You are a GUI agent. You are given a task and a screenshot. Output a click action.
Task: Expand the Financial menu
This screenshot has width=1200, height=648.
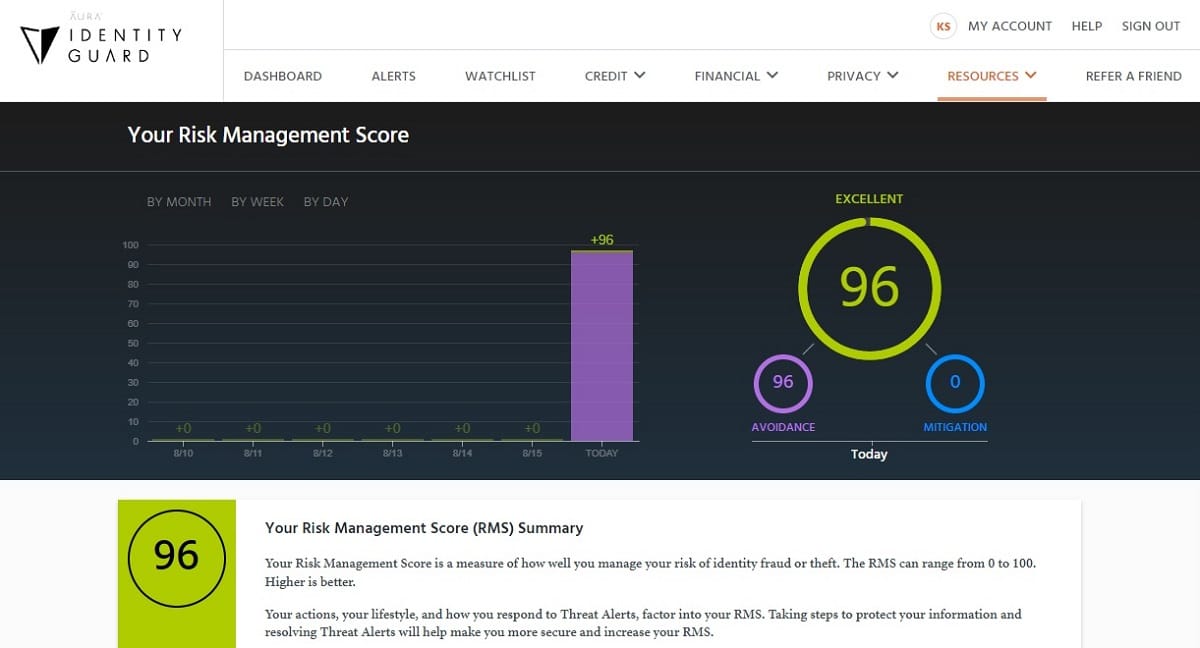(736, 76)
